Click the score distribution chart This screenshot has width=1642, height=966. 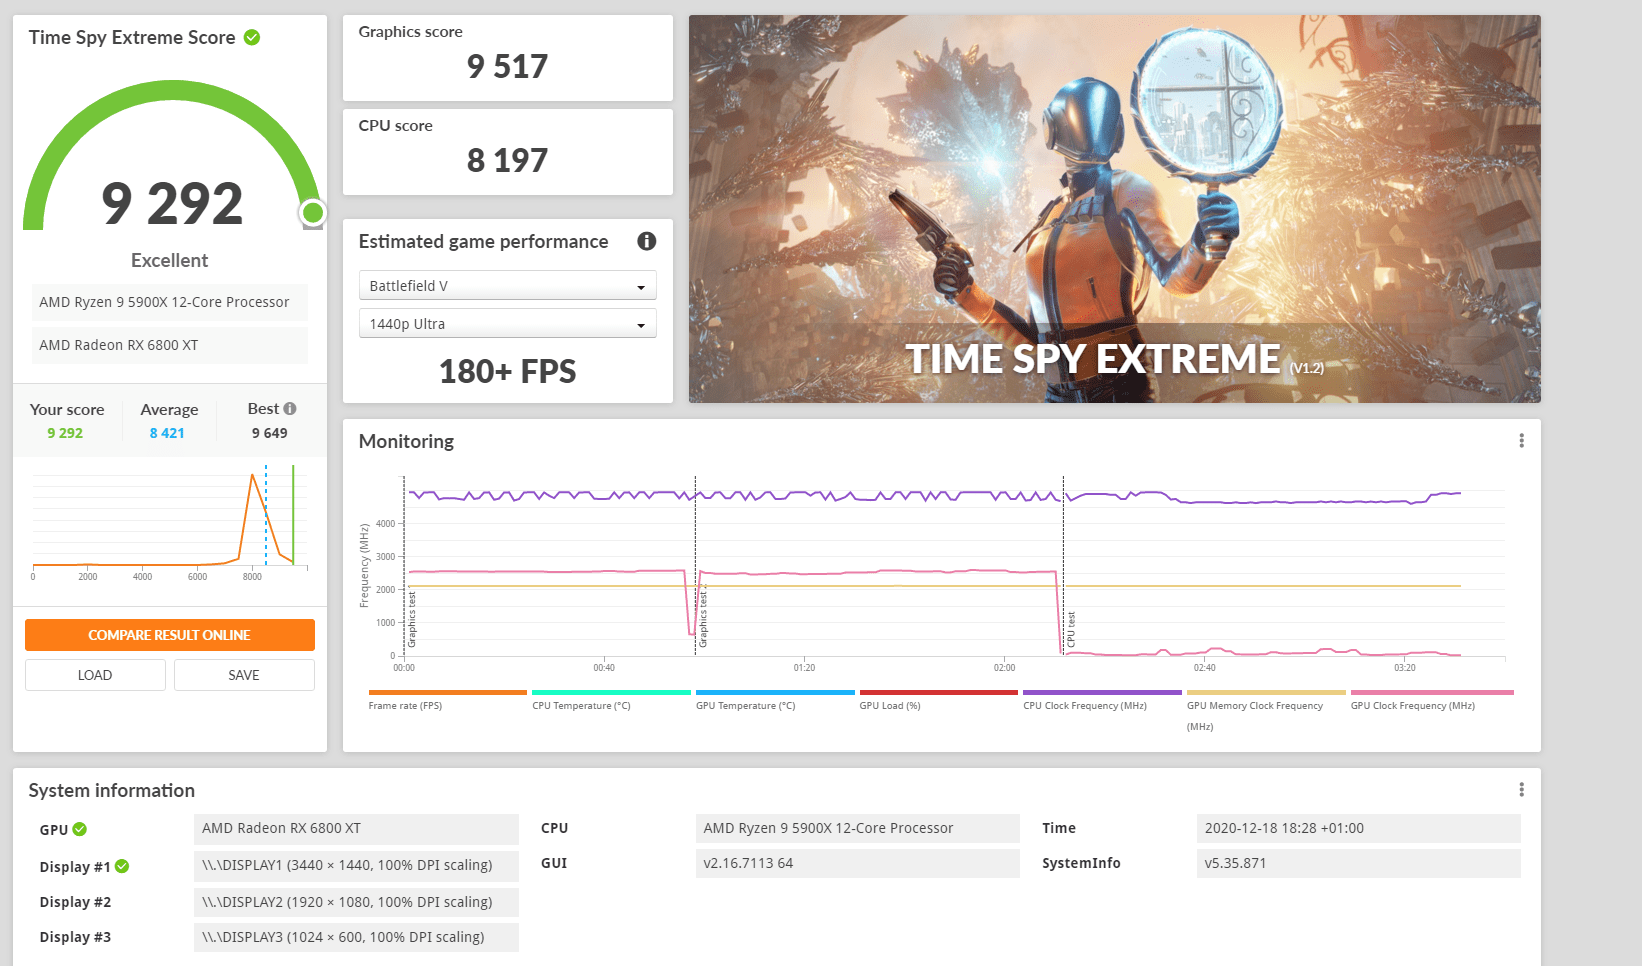pyautogui.click(x=170, y=522)
